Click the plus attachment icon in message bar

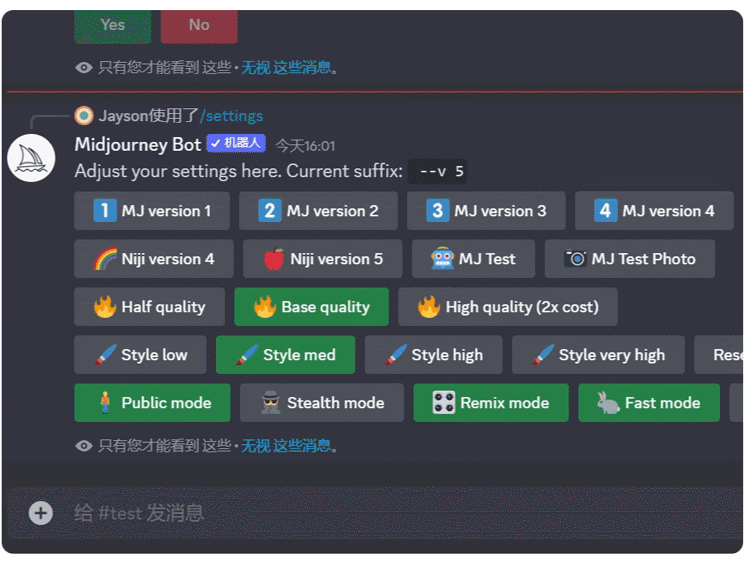(x=40, y=513)
